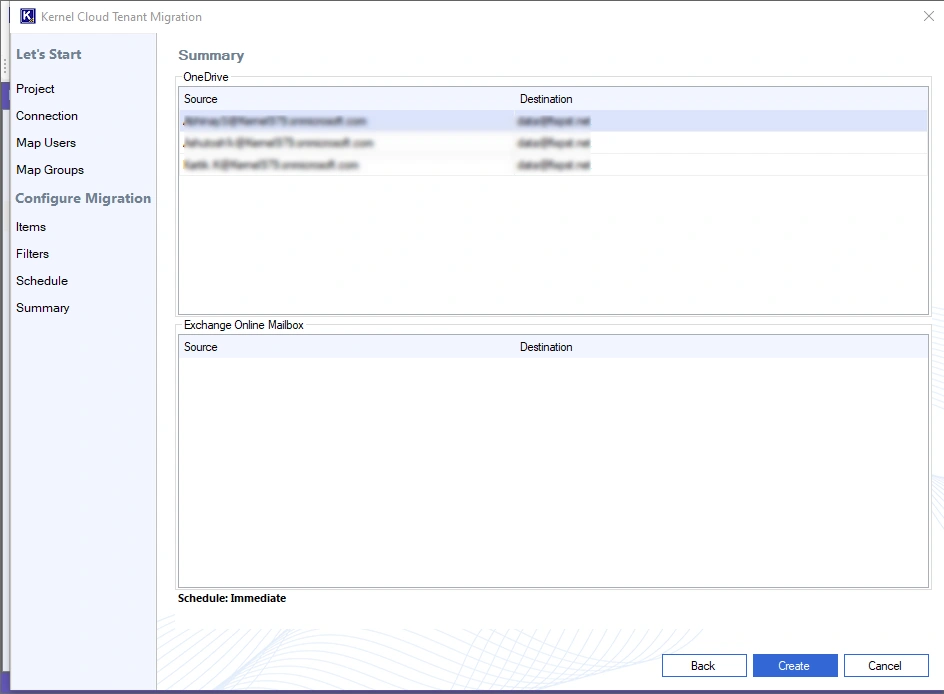Open the Map Groups step
Viewport: 944px width, 694px height.
(50, 170)
